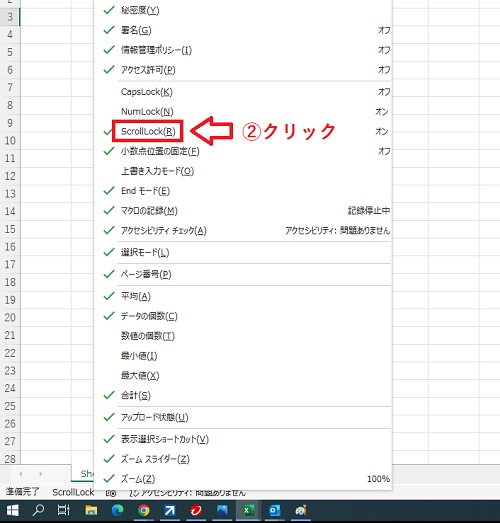This screenshot has height=523, width=500.
Task: Select row 27 header
Action: coord(10,441)
